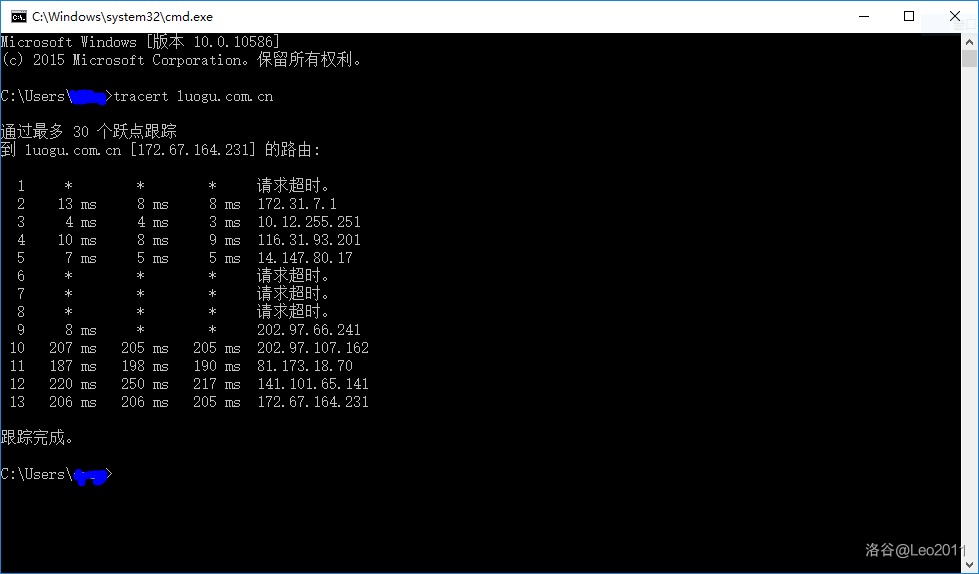Screen dimensions: 979x574
Task: Click the vertical scrollbar thumb
Action: (969, 59)
